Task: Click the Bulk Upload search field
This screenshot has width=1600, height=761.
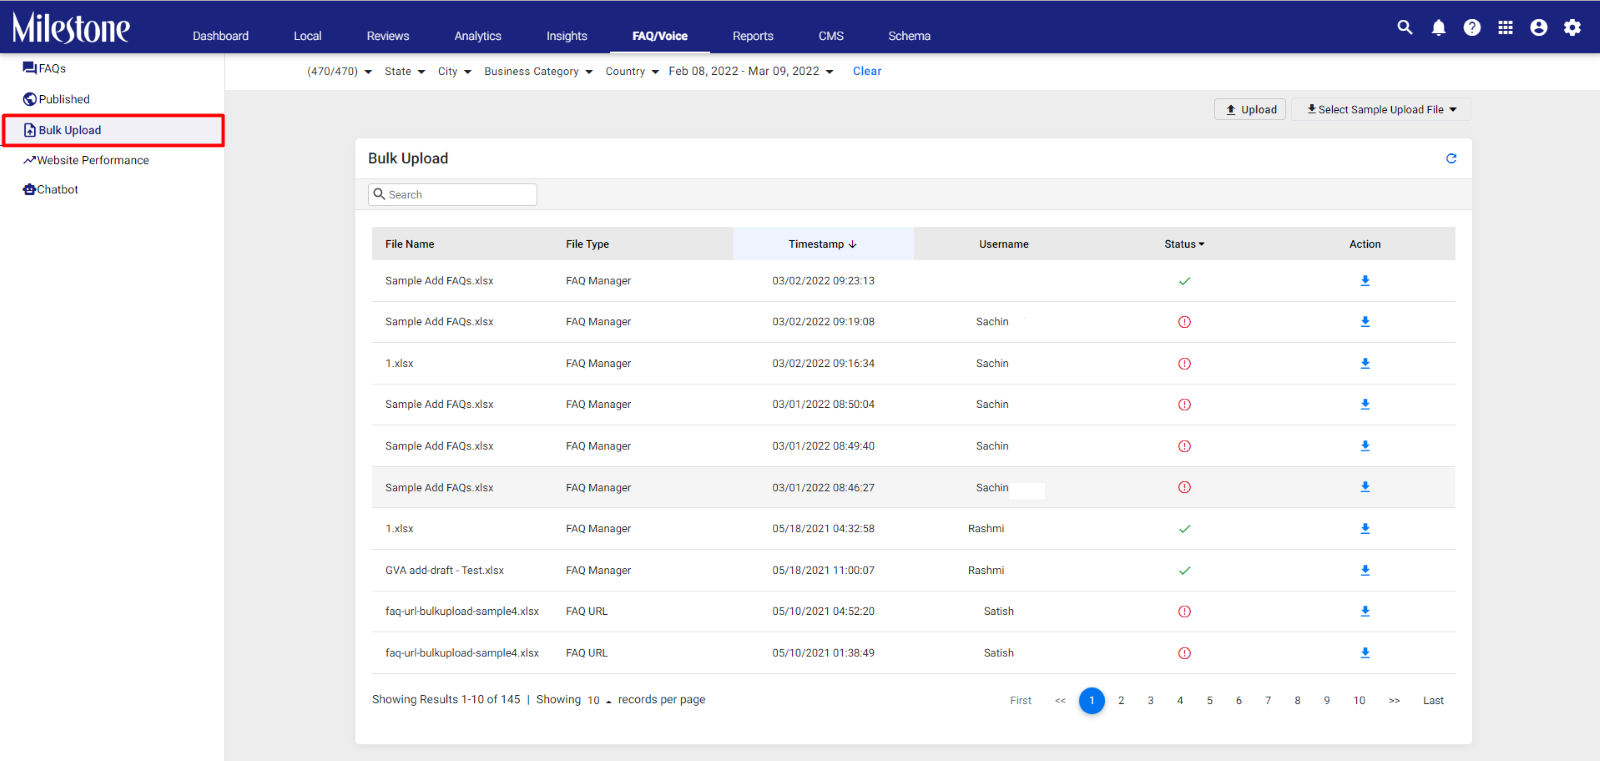Action: pyautogui.click(x=452, y=194)
